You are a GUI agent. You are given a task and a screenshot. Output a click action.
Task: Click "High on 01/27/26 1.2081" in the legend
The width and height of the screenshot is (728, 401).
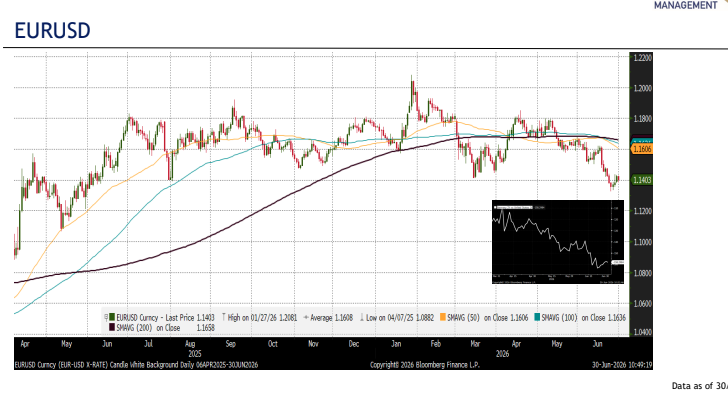point(262,317)
